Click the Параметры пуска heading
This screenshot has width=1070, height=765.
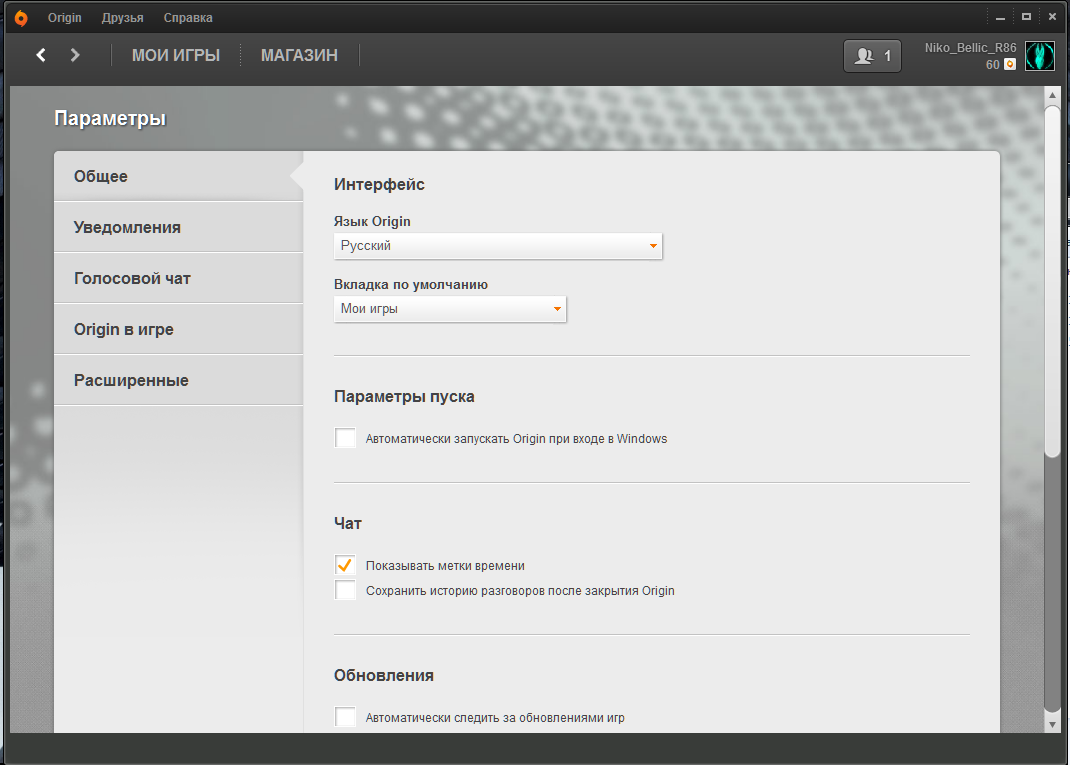[404, 397]
